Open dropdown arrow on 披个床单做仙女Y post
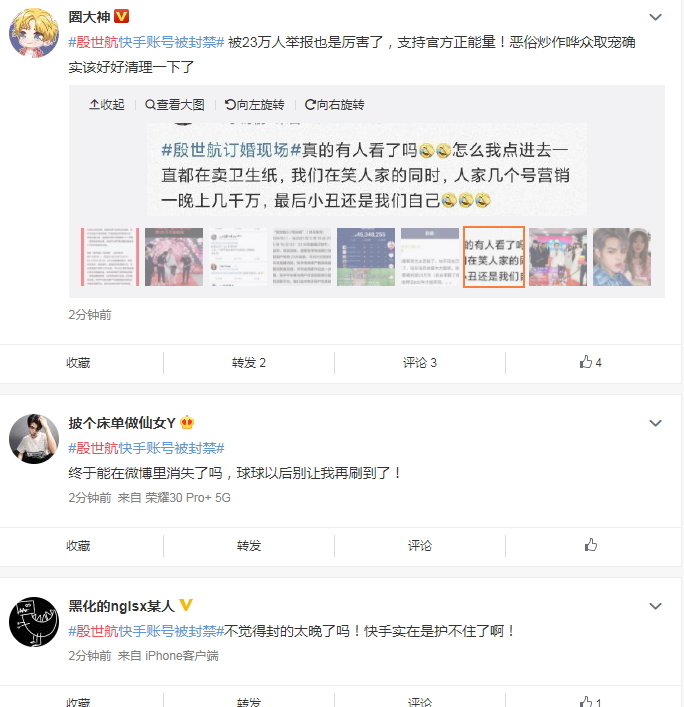684x707 pixels. click(x=655, y=423)
